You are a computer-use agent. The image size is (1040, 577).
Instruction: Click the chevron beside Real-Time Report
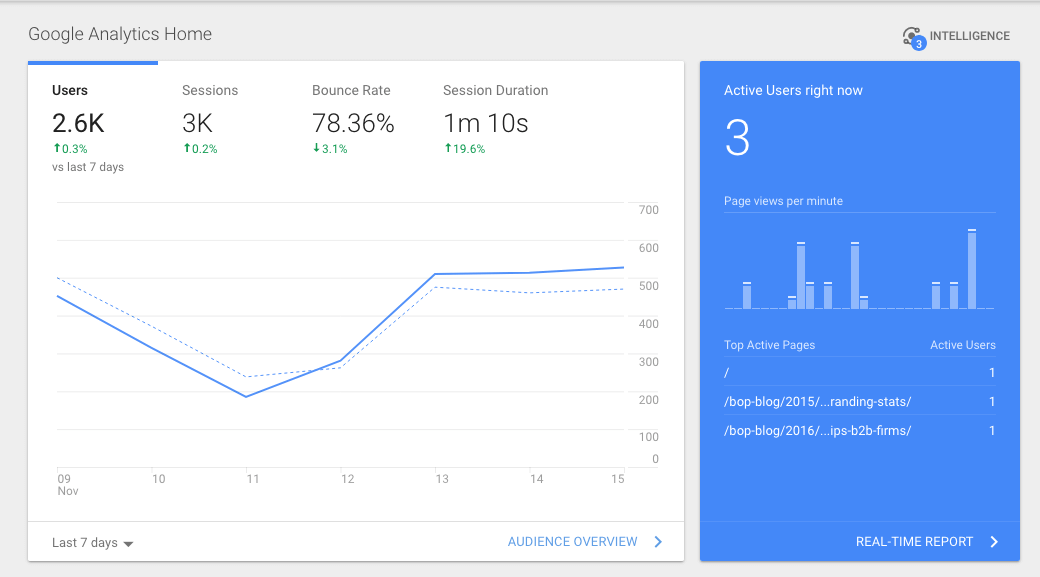pos(994,542)
